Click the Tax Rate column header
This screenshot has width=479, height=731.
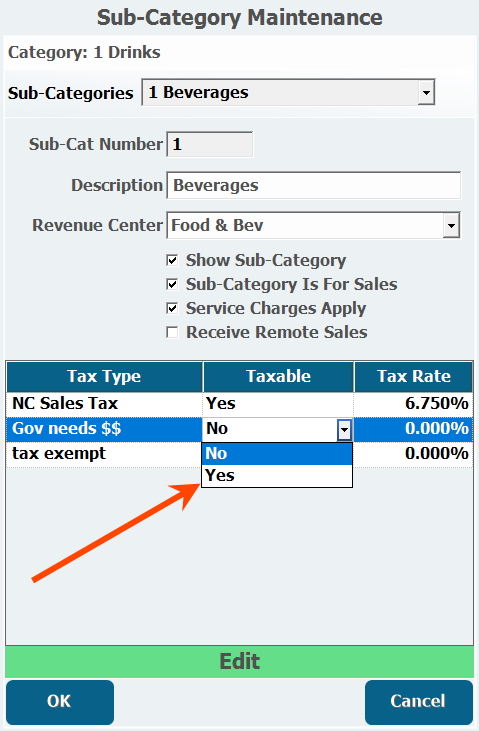click(x=414, y=376)
